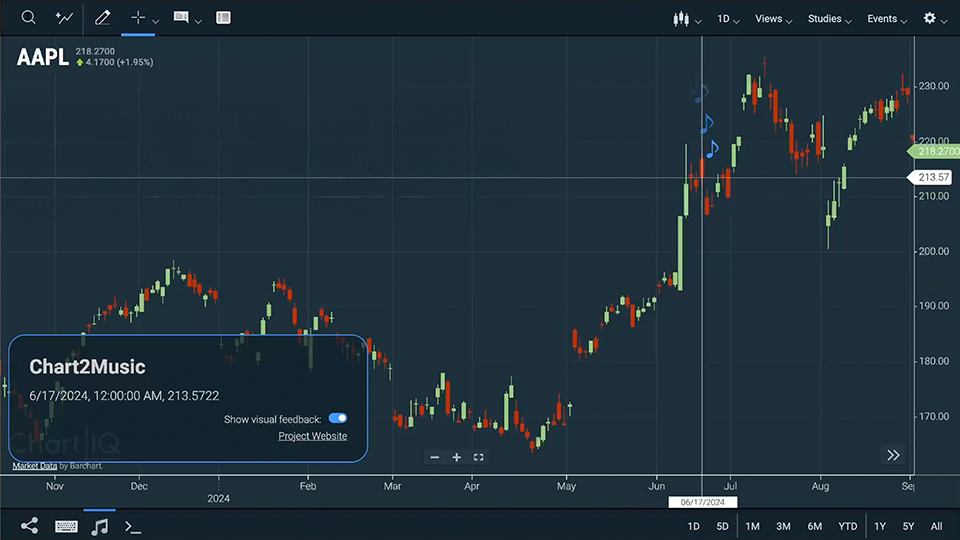960x540 pixels.
Task: Click the chart share icon
Action: (29, 526)
